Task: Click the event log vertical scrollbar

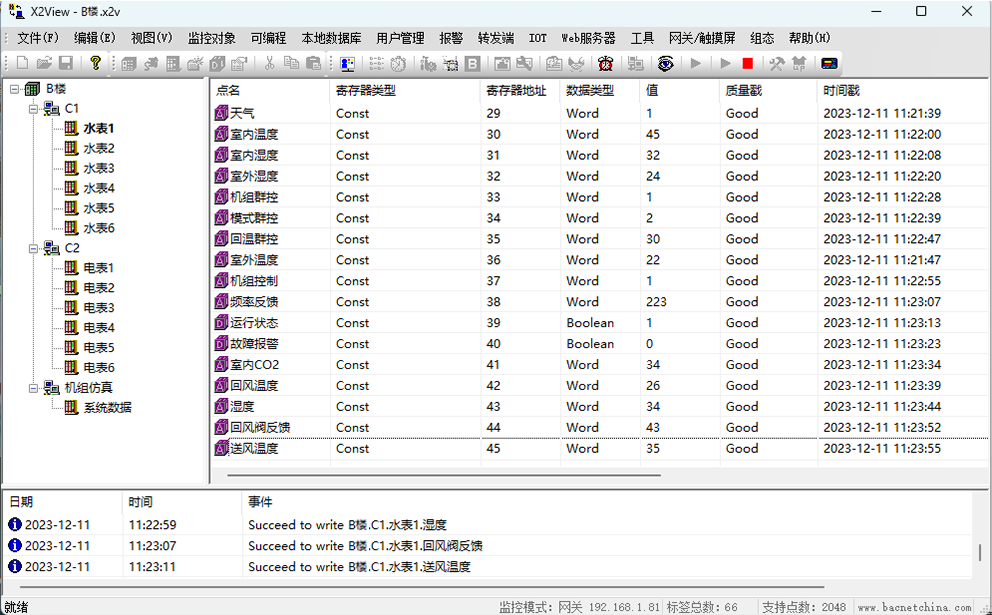Action: click(x=980, y=553)
